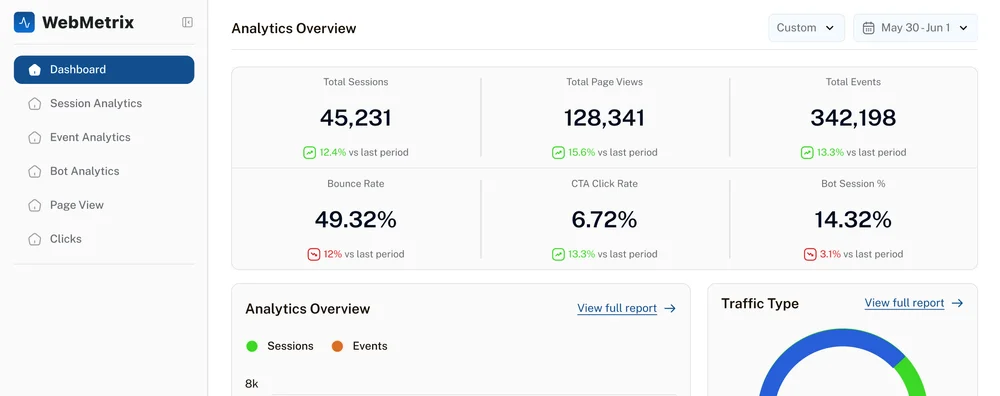Click the Bot Session % metric label
Screen dimensions: 1000x396
853,184
